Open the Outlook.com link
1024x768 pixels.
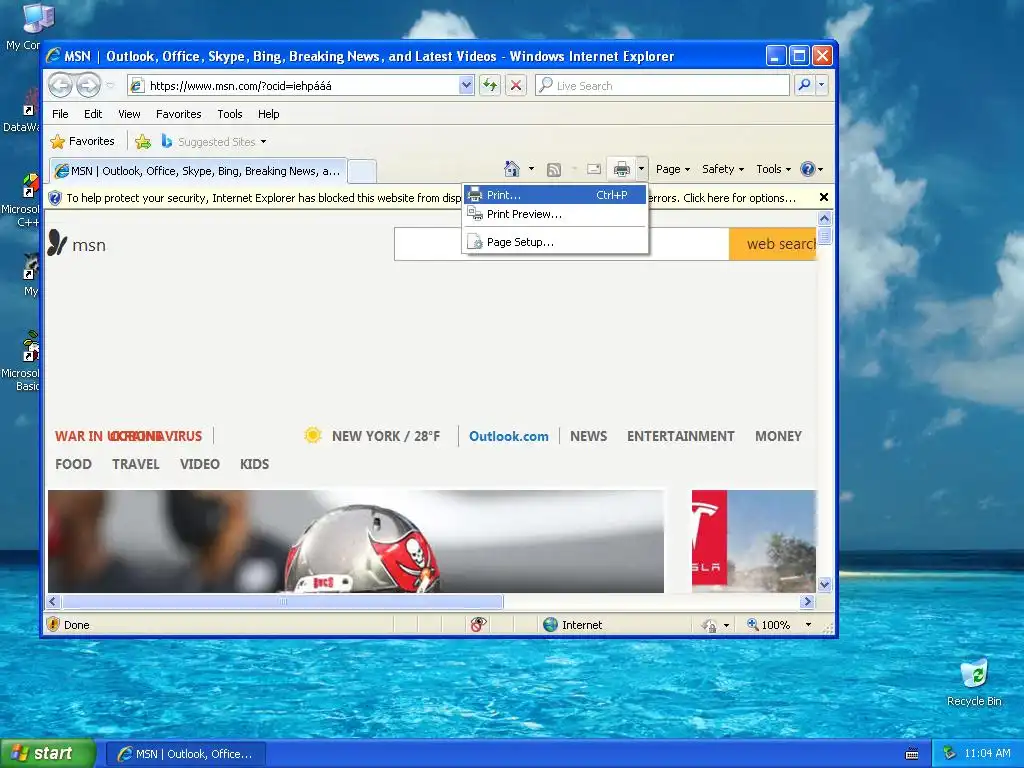[x=509, y=436]
